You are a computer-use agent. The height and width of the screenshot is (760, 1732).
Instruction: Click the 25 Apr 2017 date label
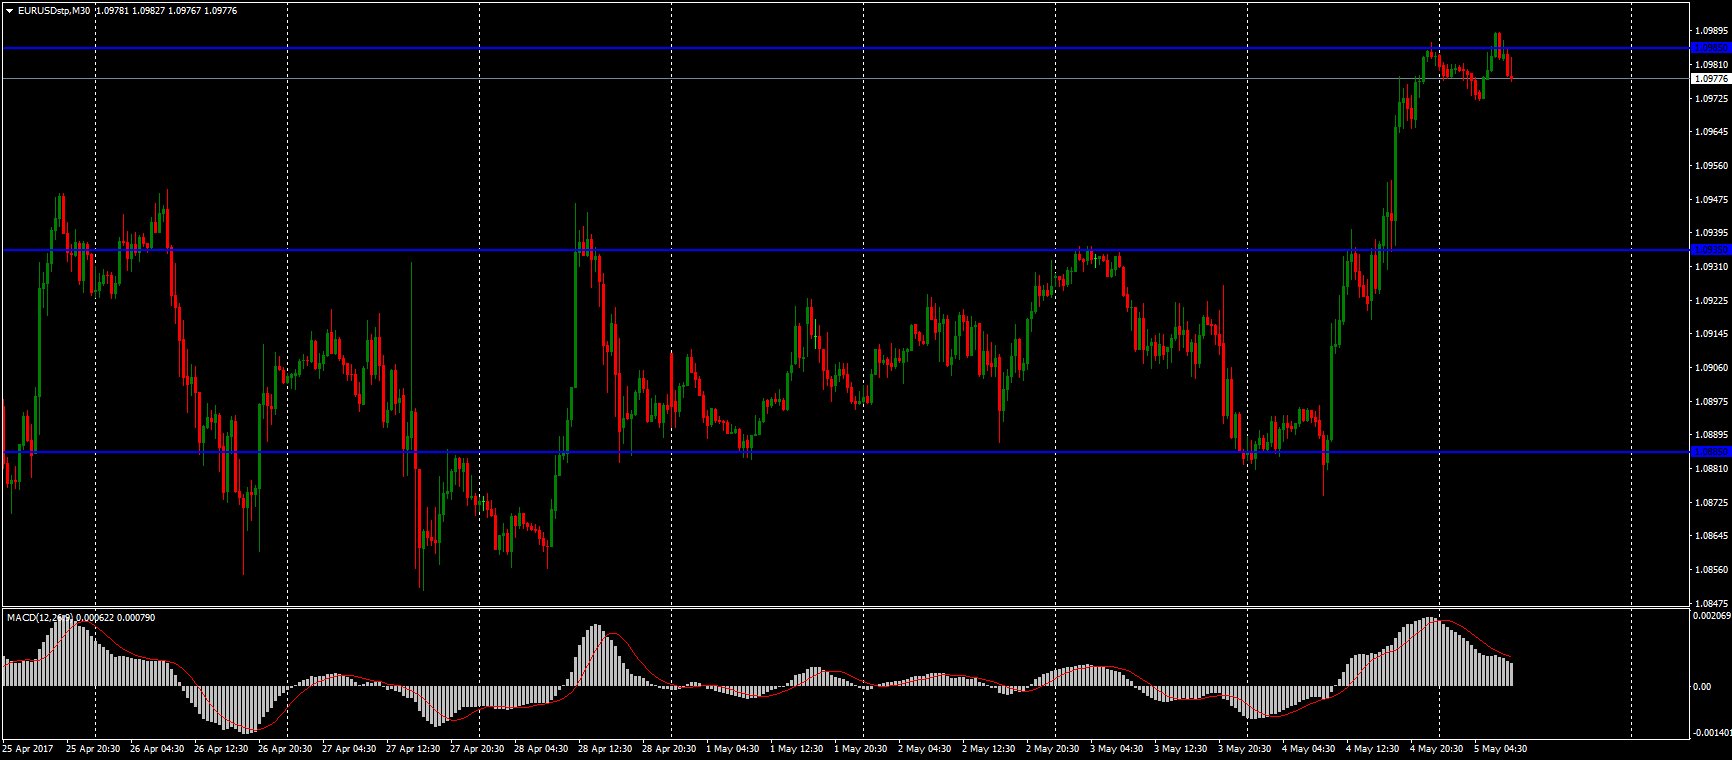click(27, 748)
